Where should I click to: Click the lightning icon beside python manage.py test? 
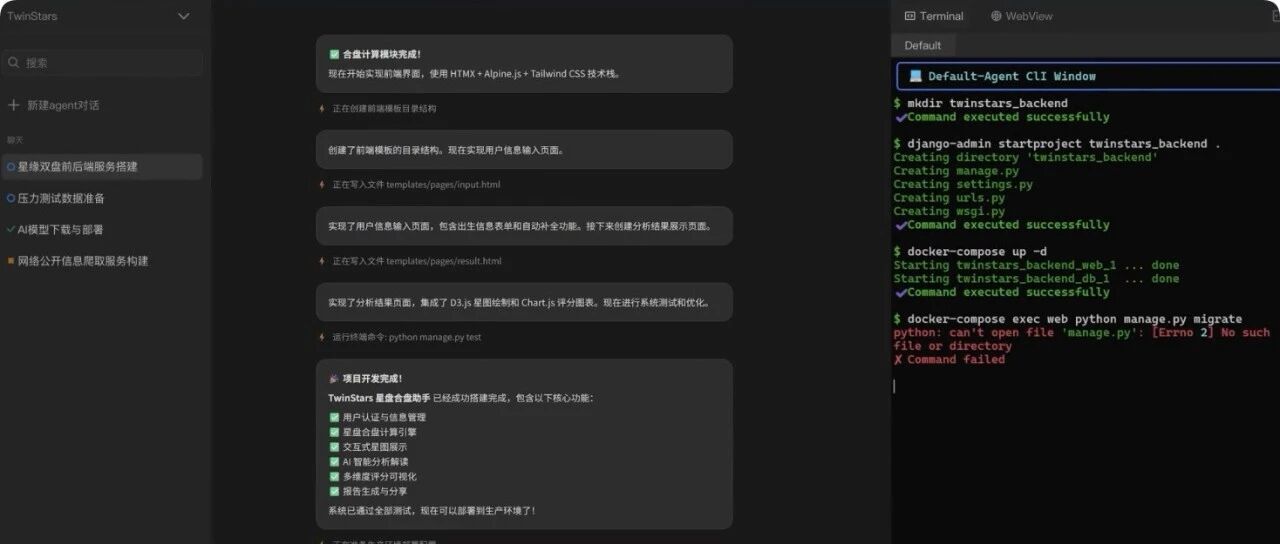(322, 337)
